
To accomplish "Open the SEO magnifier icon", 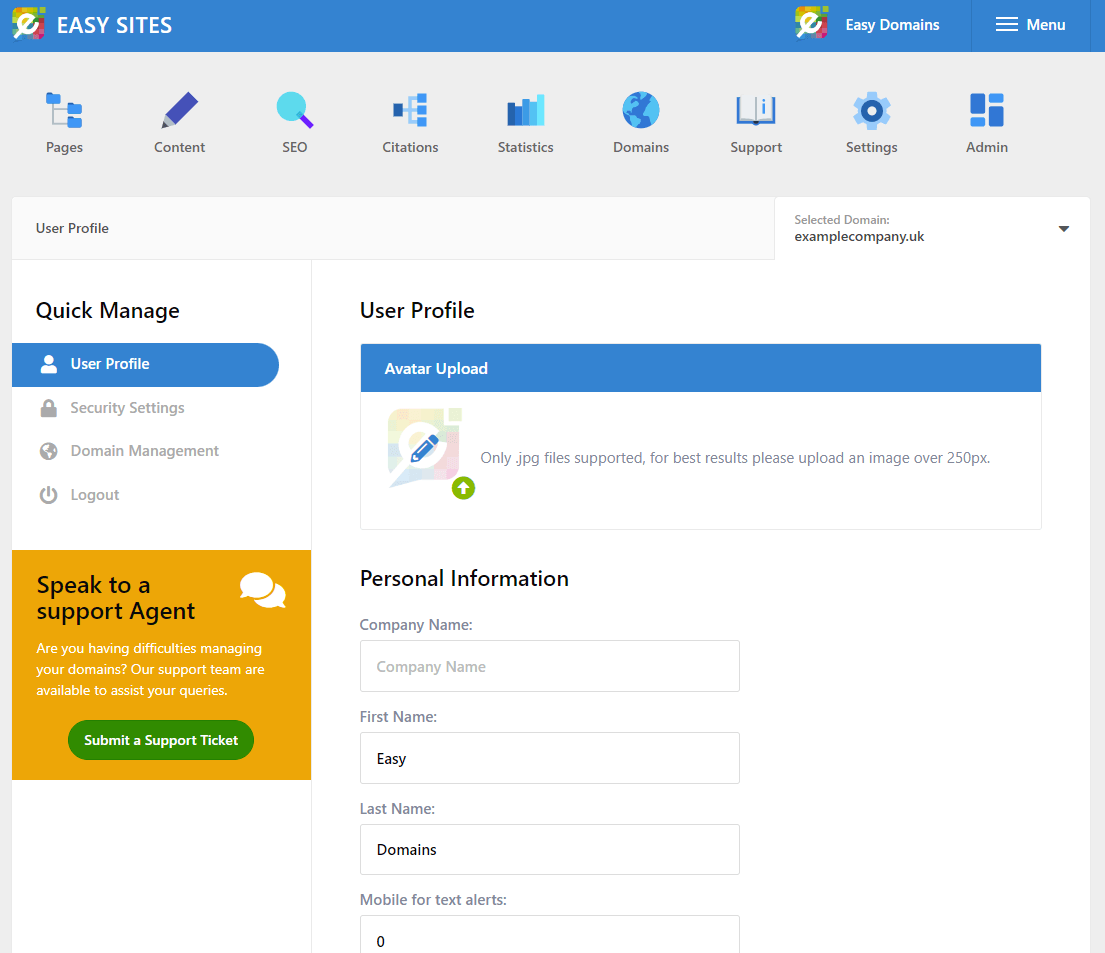I will coord(295,111).
